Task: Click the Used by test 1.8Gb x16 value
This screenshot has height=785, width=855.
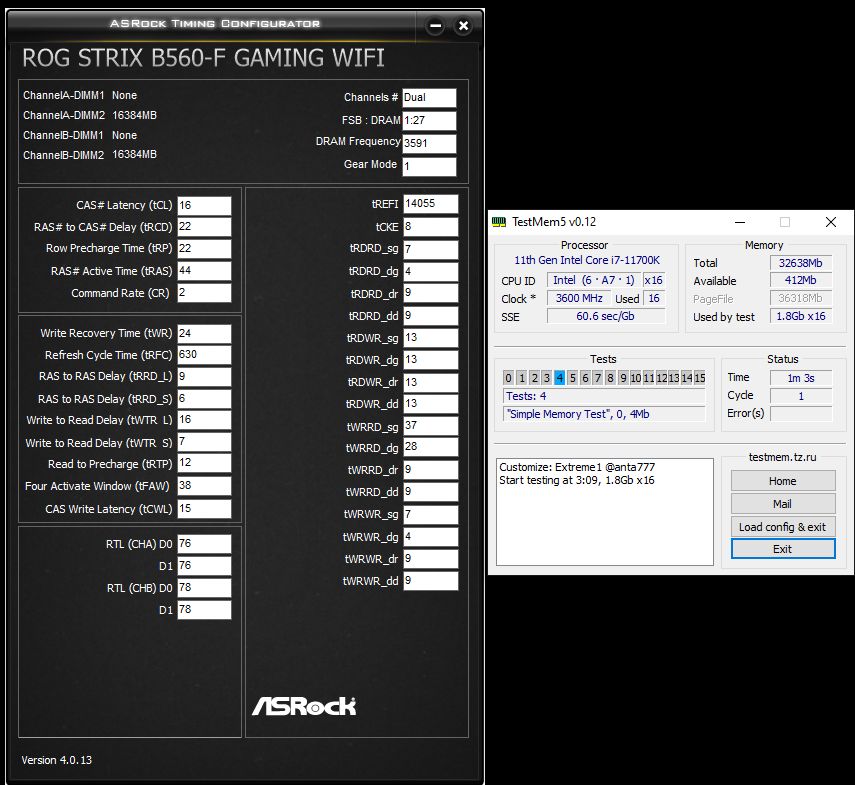Action: click(x=800, y=316)
